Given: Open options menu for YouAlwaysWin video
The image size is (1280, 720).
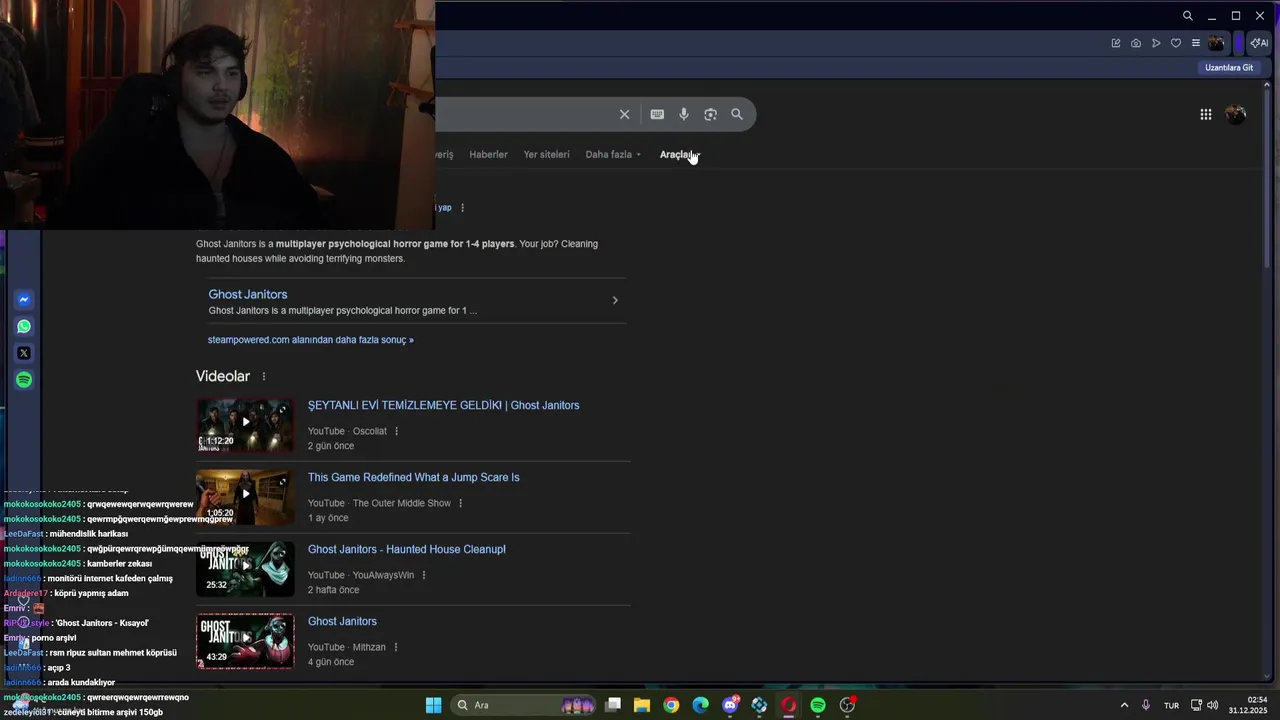Looking at the screenshot, I should pos(423,575).
